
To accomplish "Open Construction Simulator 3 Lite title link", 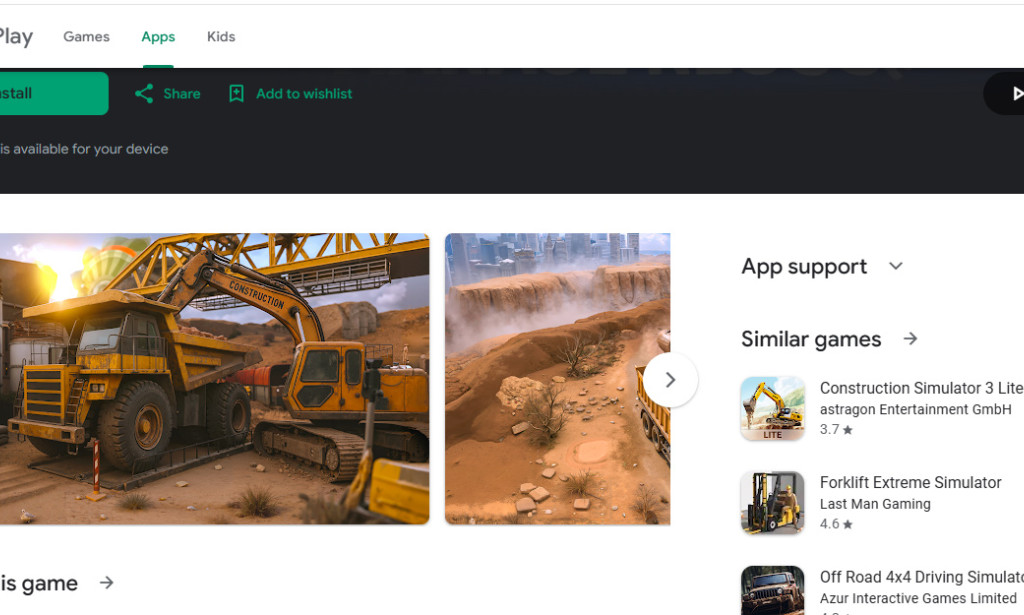I will [x=920, y=388].
